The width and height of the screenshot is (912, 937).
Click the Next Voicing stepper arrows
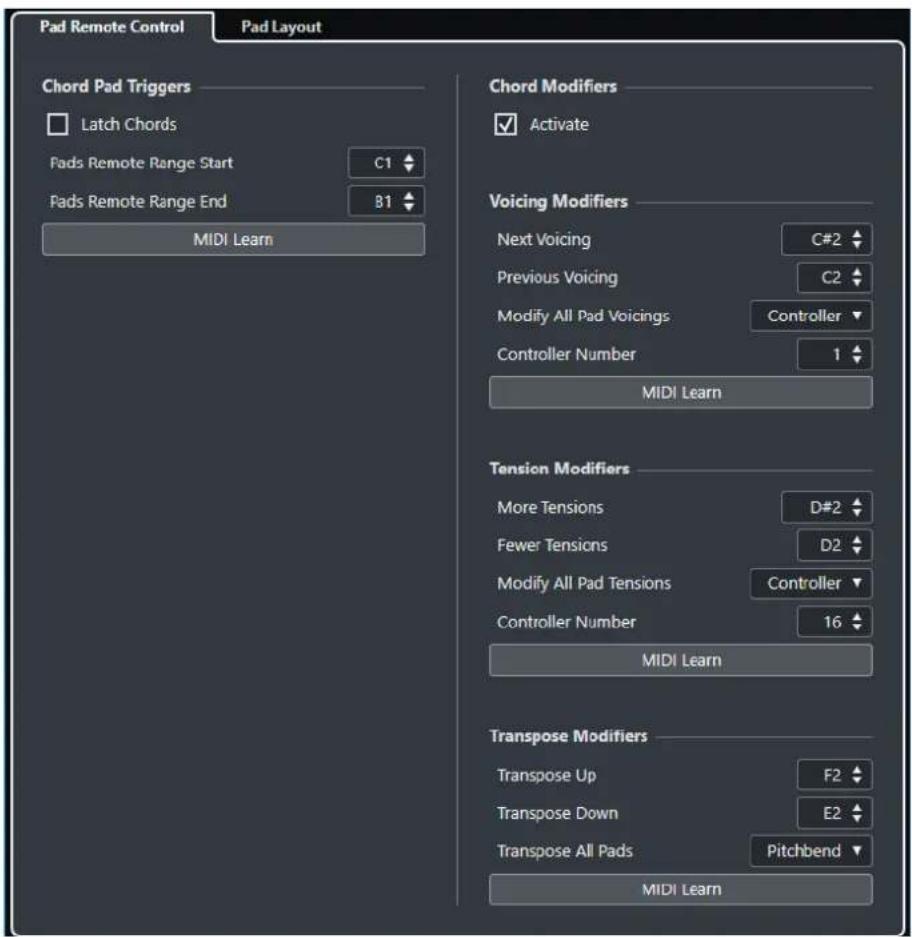point(857,240)
